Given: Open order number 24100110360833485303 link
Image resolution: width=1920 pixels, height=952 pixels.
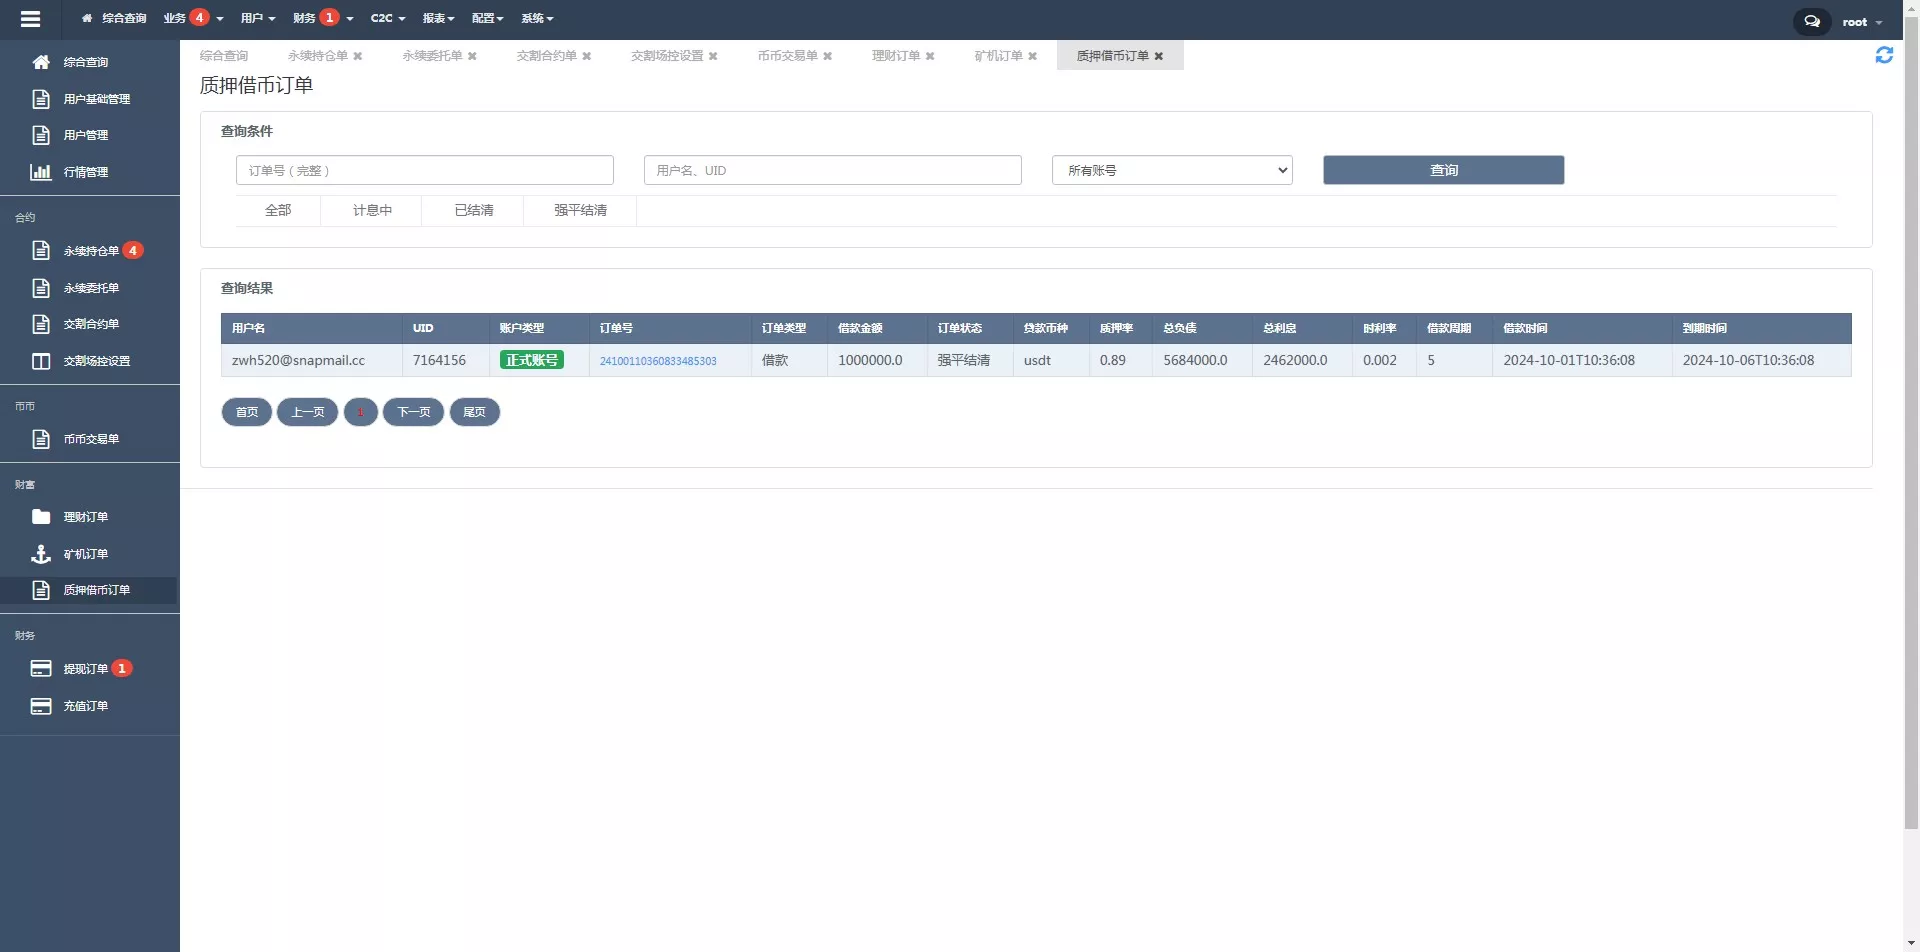Looking at the screenshot, I should pos(657,361).
